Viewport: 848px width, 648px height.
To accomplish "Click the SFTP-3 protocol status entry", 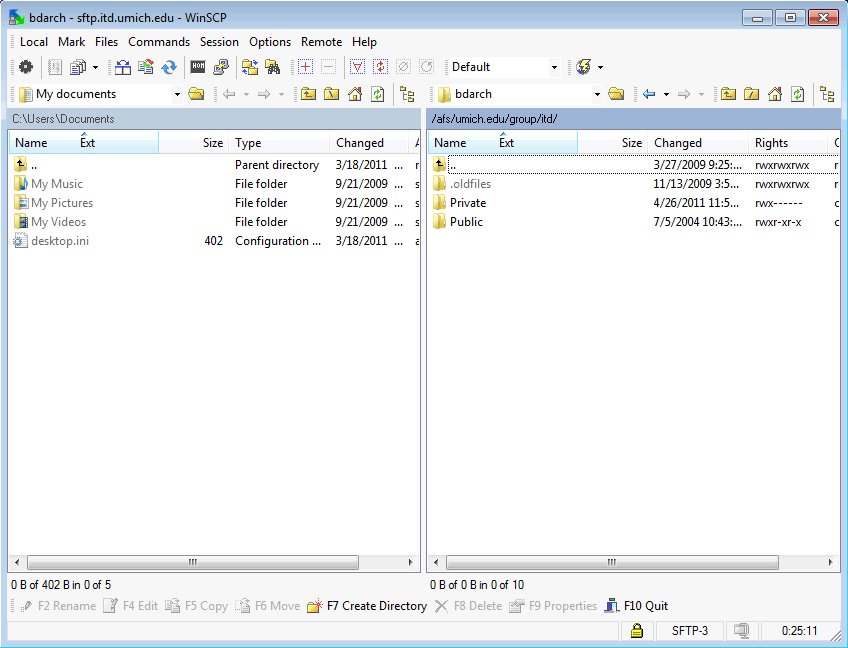I will point(690,631).
